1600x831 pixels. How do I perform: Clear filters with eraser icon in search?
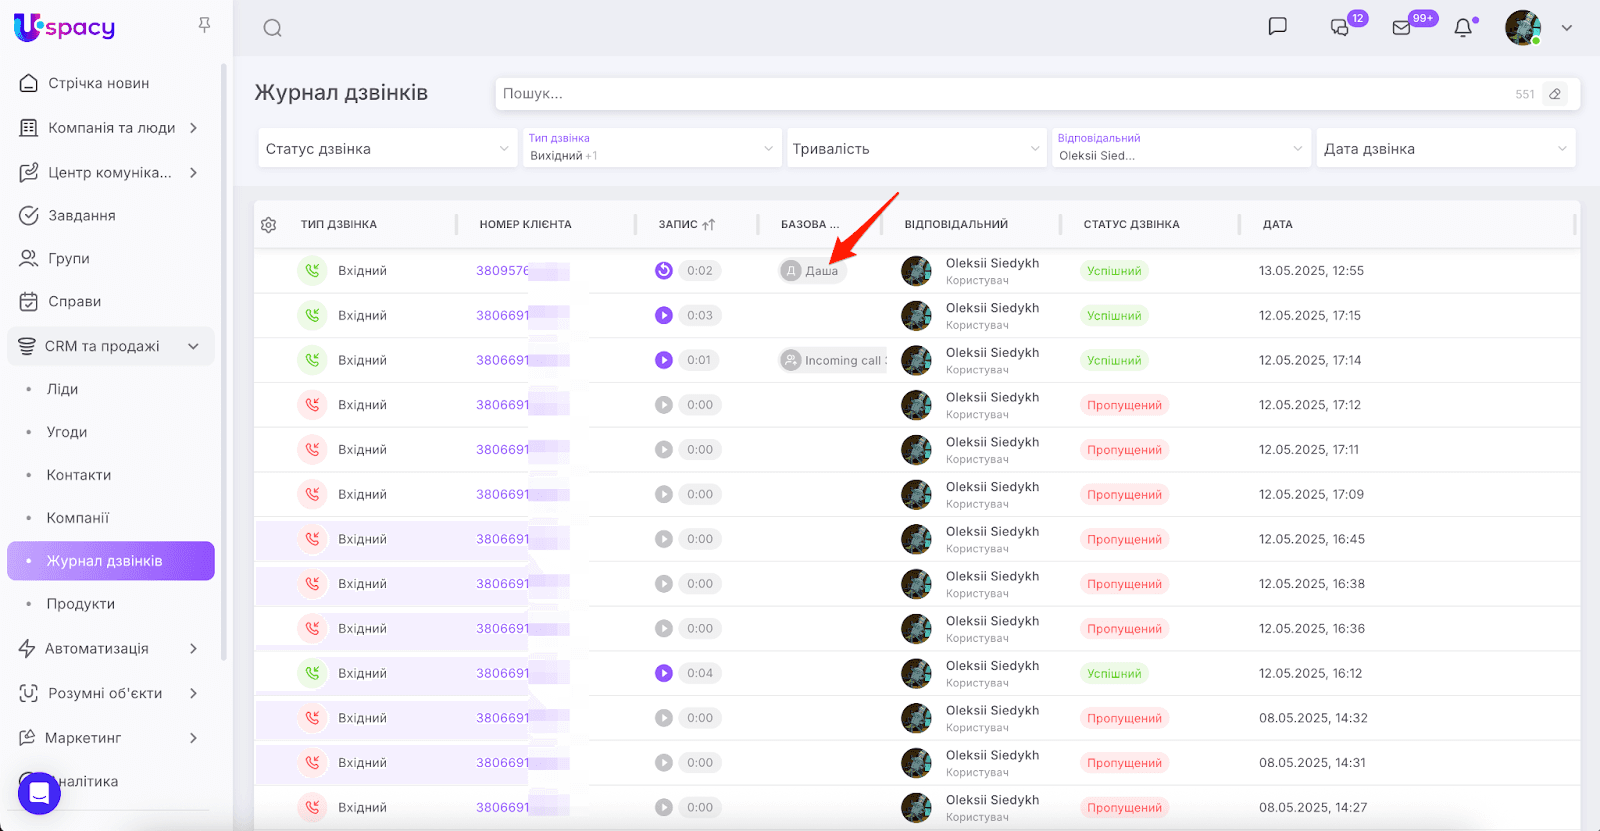(x=1555, y=94)
